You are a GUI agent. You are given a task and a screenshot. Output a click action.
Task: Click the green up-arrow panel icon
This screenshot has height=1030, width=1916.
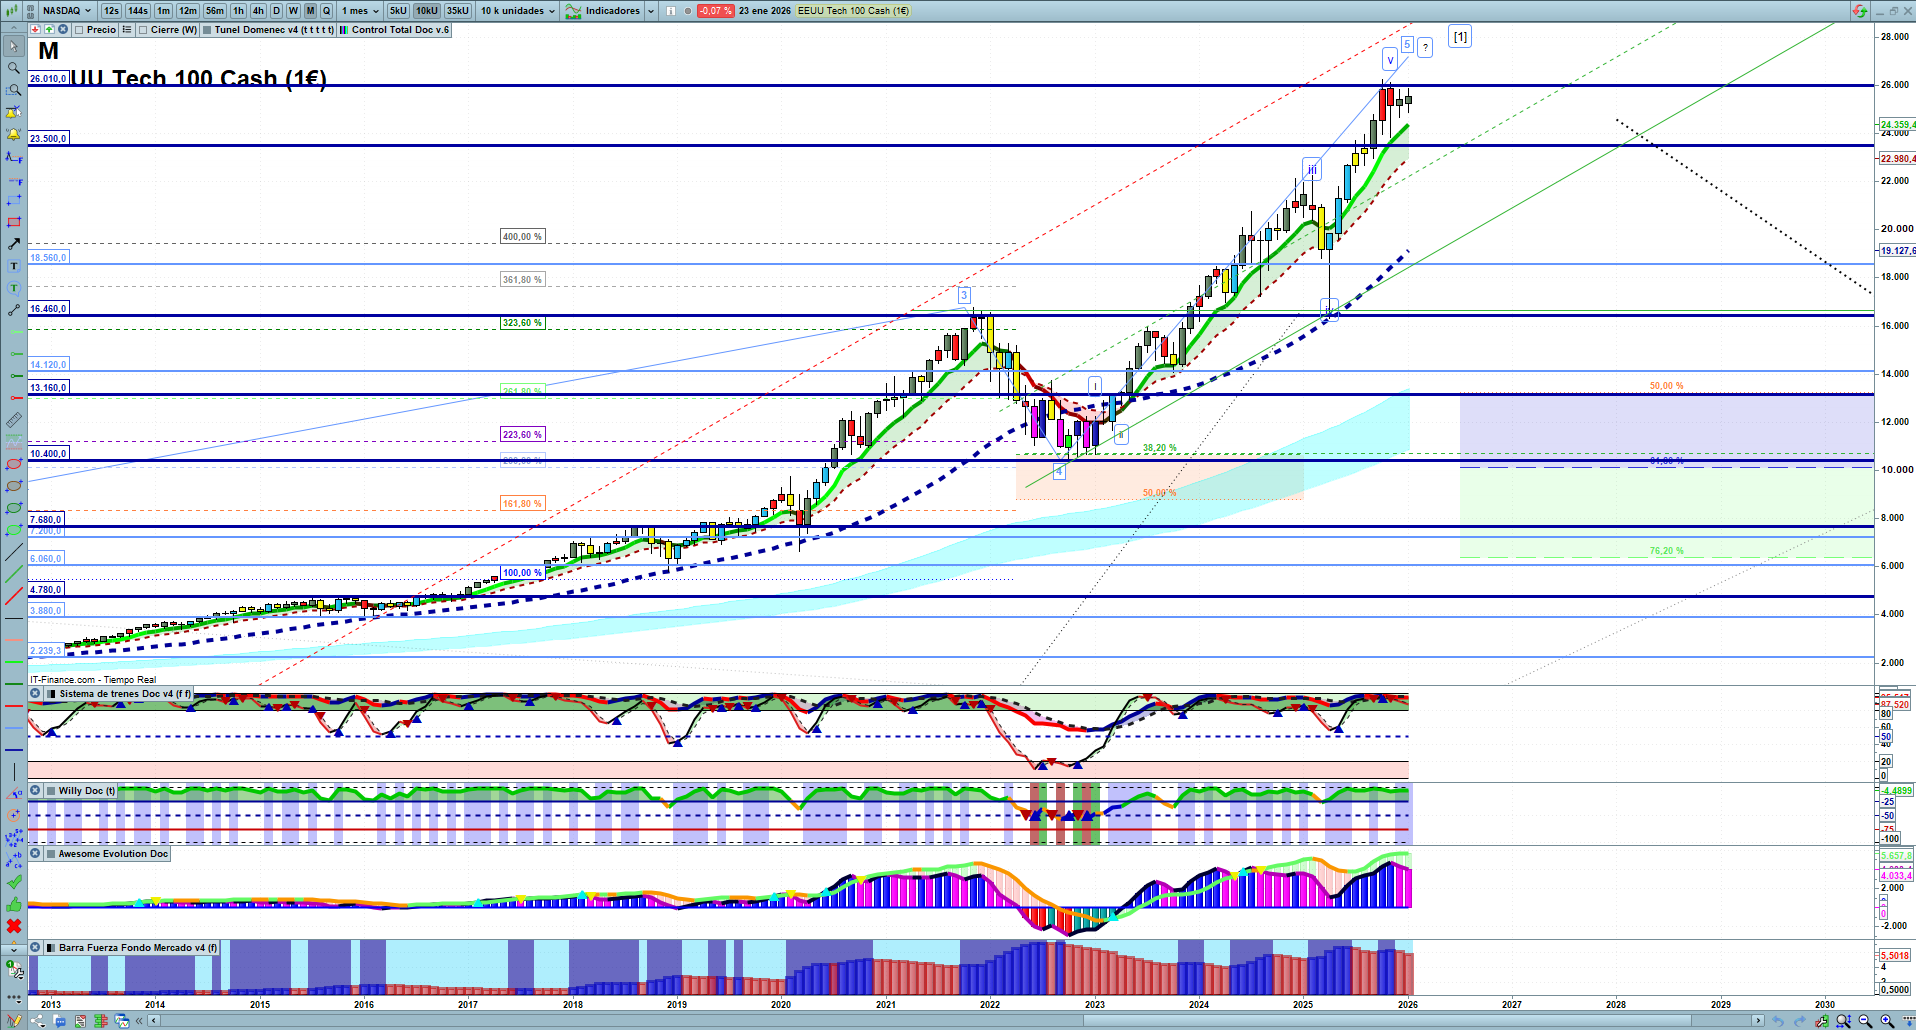pos(49,30)
